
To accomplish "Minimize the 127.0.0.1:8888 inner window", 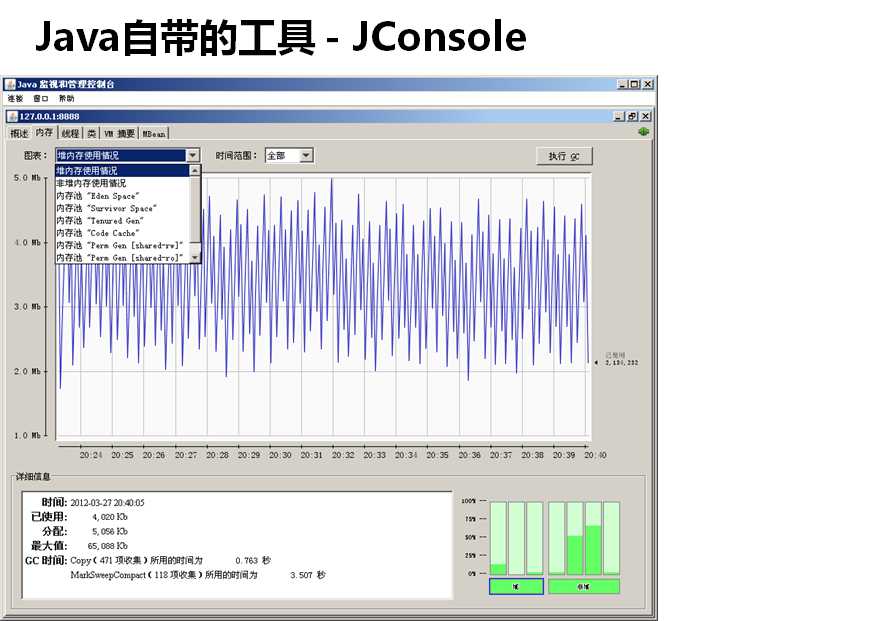I will click(619, 117).
